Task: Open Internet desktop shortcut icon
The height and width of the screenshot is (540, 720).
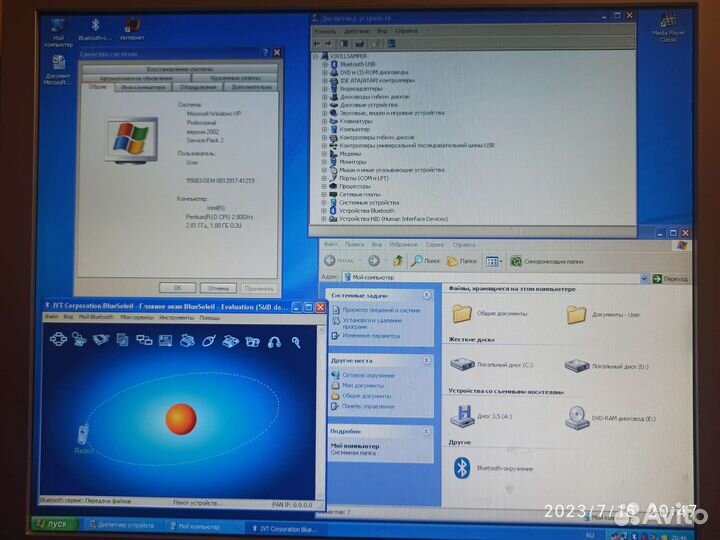Action: pyautogui.click(x=132, y=29)
